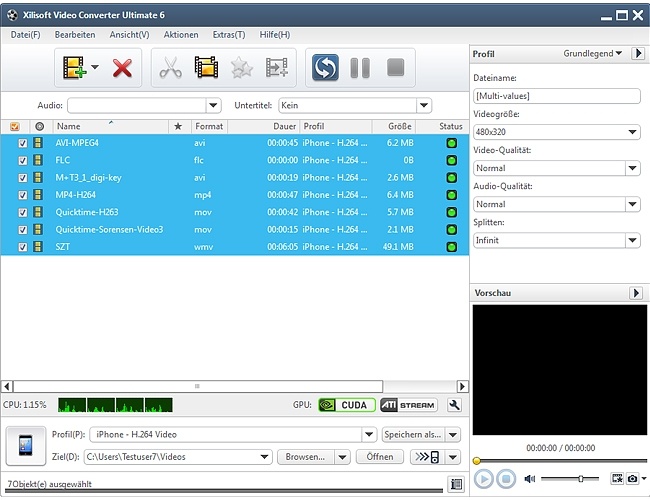Click the scissors clip tool icon
This screenshot has width=650, height=500.
pos(171,68)
